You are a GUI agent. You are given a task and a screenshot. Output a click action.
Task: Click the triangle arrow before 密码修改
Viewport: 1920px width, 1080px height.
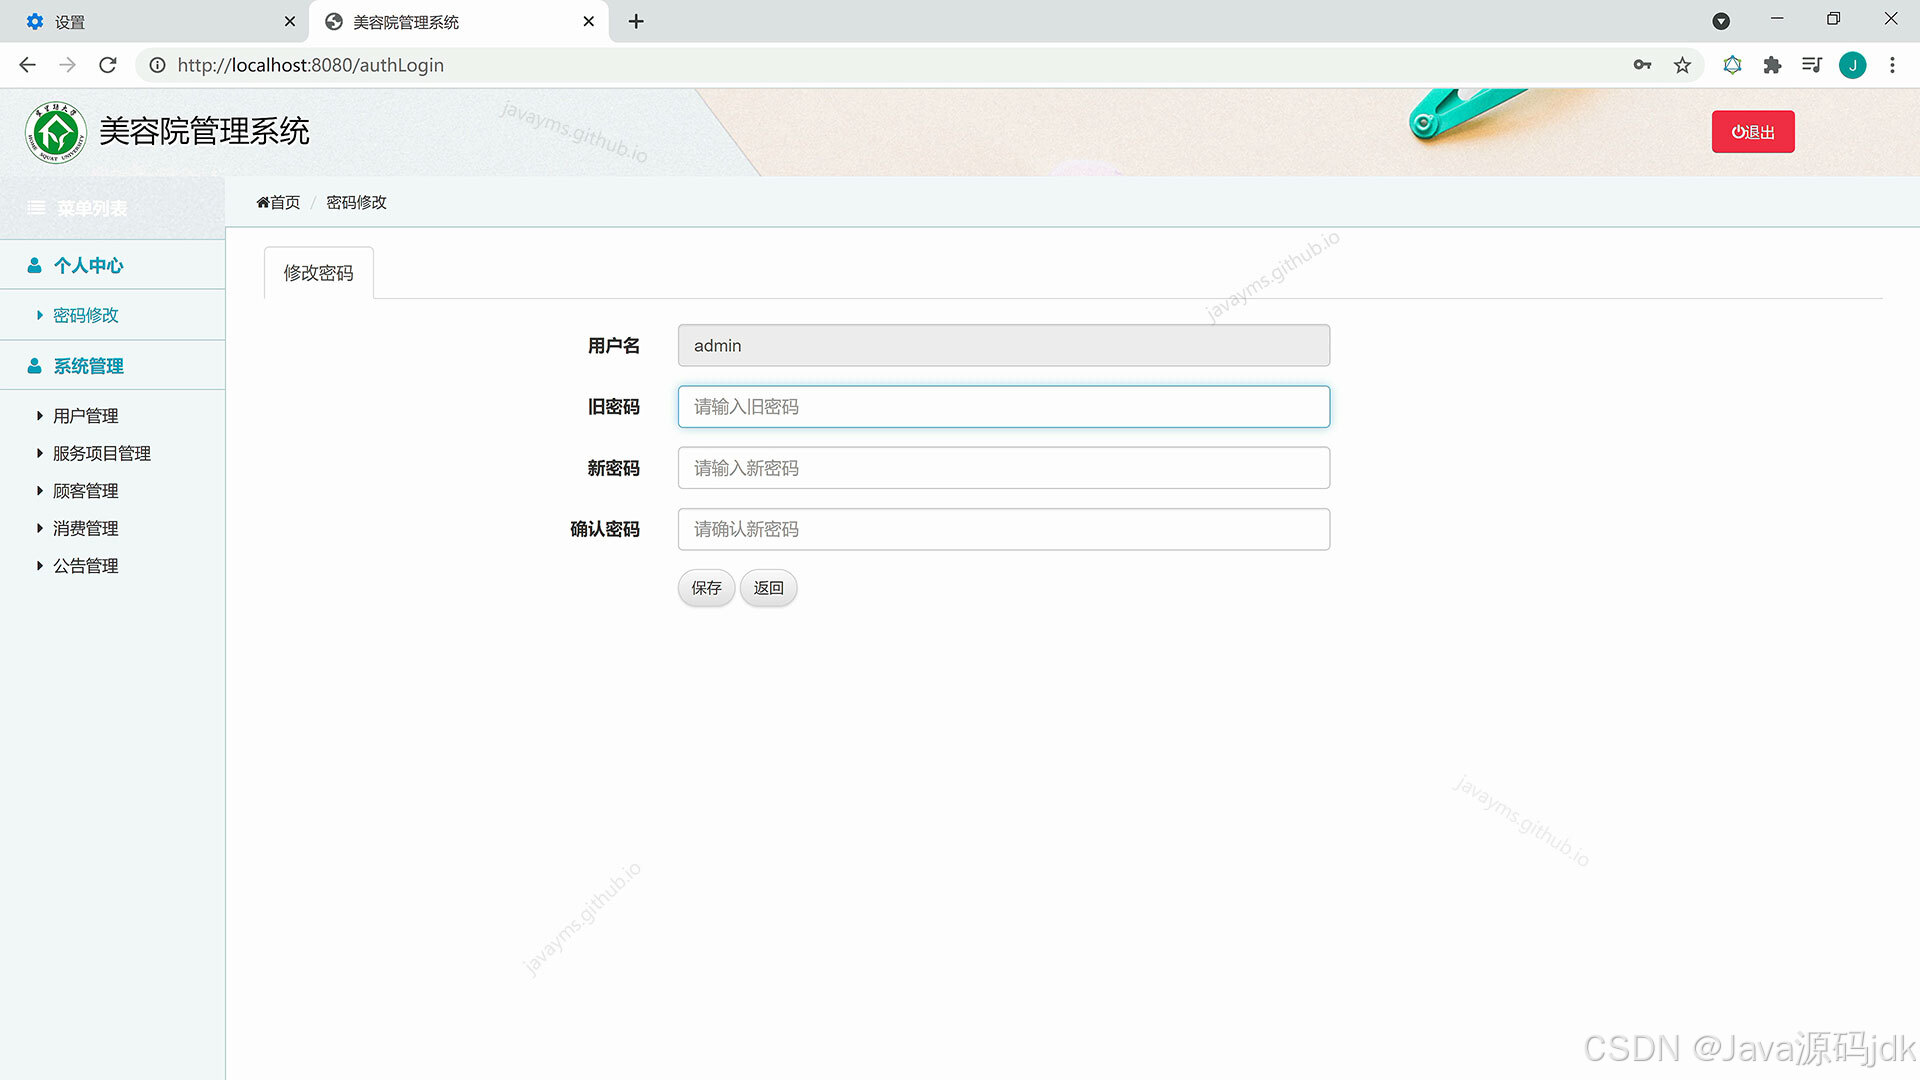point(40,315)
